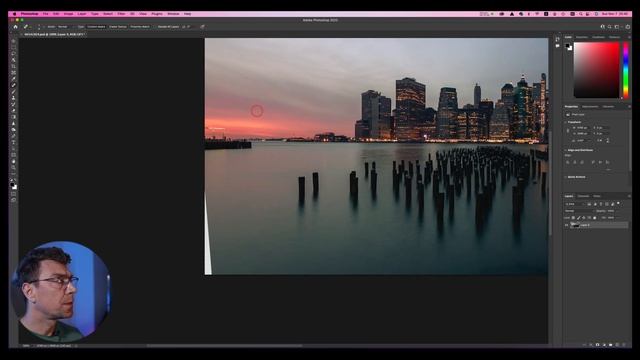Select the Brush tool

(x=13, y=92)
